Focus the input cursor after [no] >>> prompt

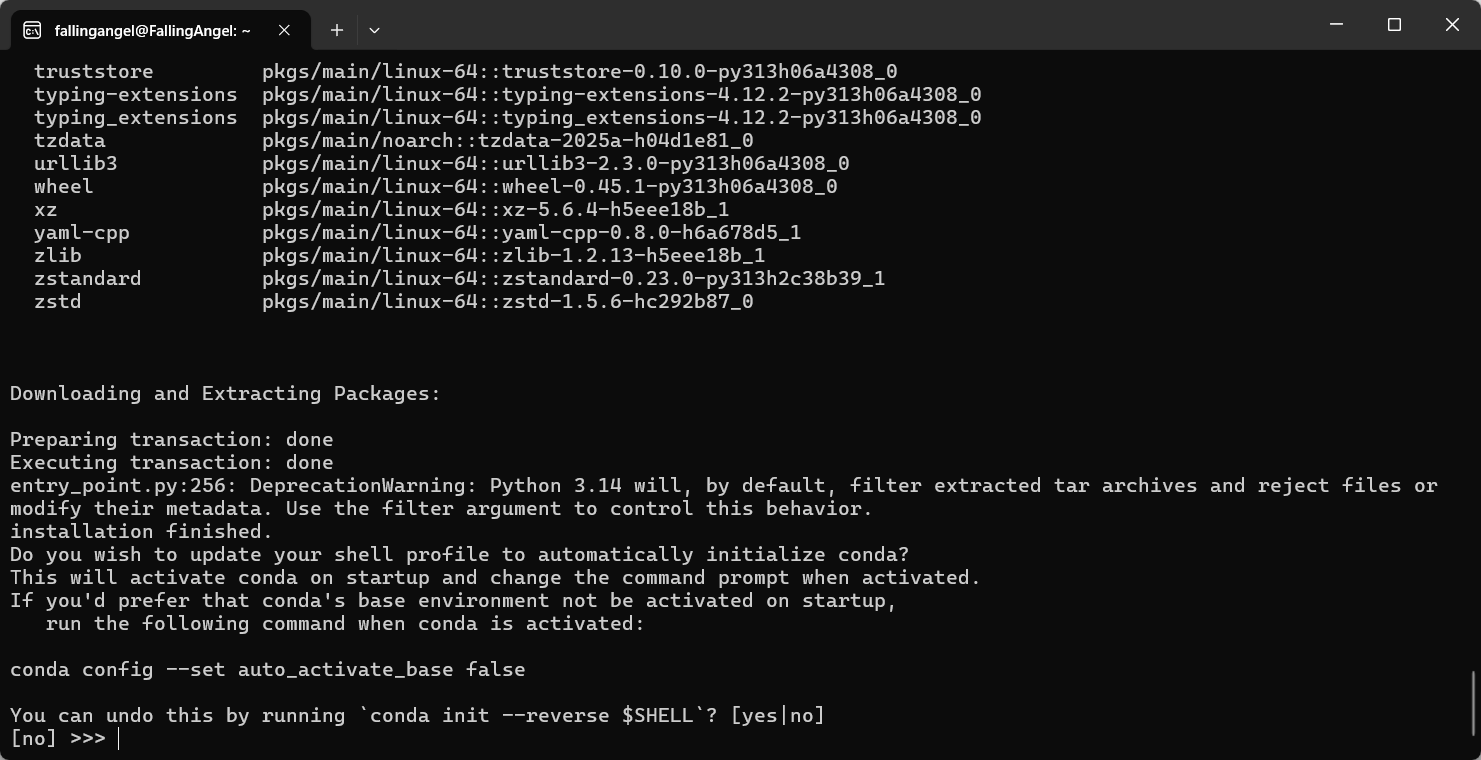[x=119, y=739]
